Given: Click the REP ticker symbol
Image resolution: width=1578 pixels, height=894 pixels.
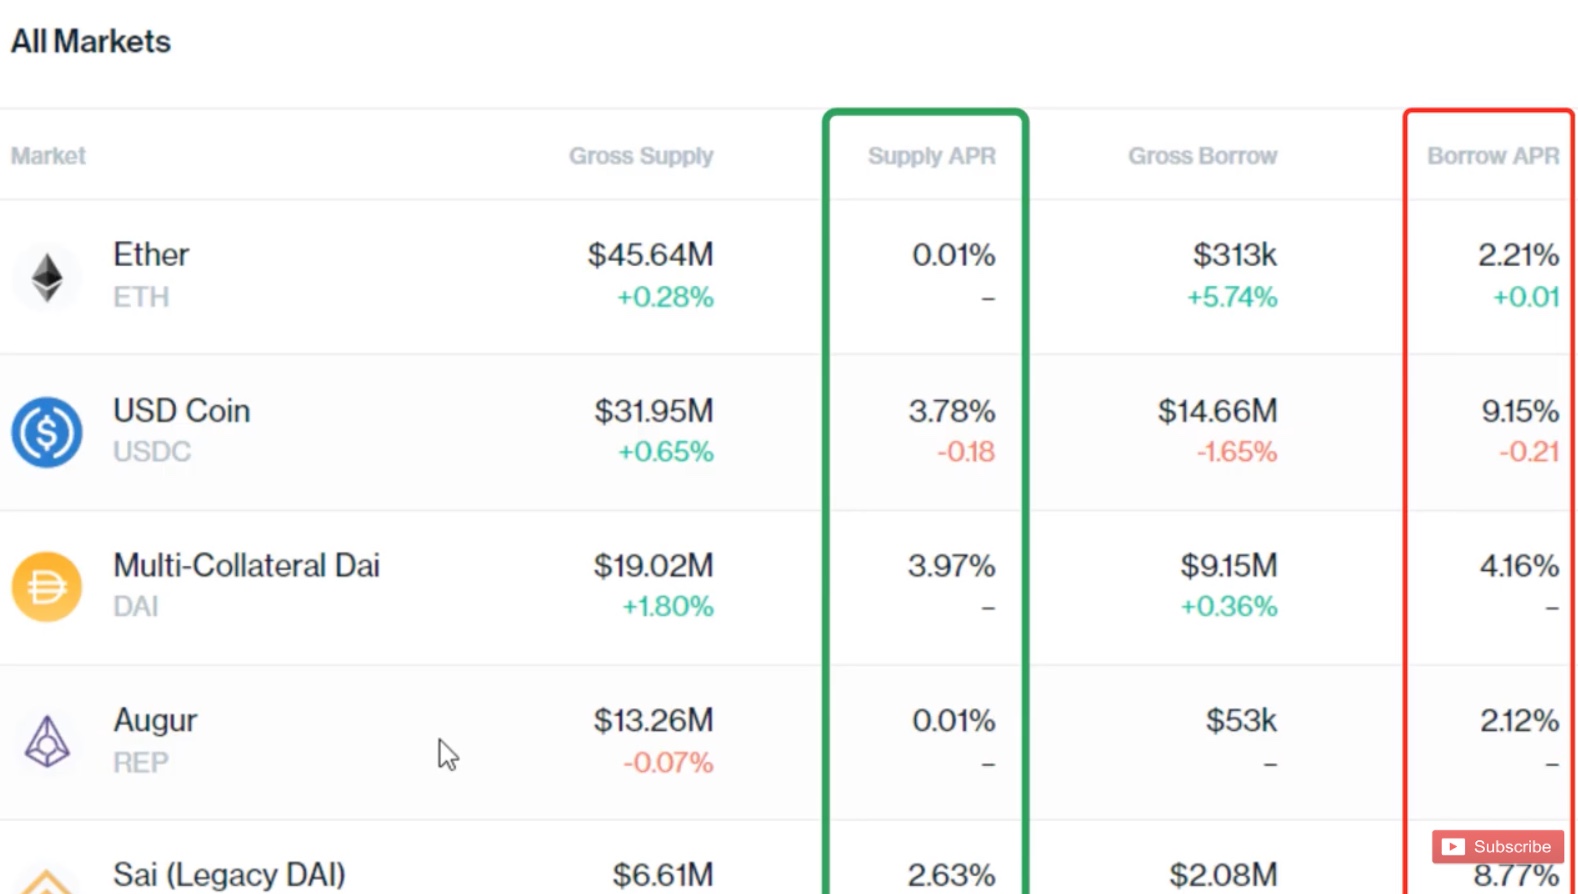Looking at the screenshot, I should [x=141, y=763].
